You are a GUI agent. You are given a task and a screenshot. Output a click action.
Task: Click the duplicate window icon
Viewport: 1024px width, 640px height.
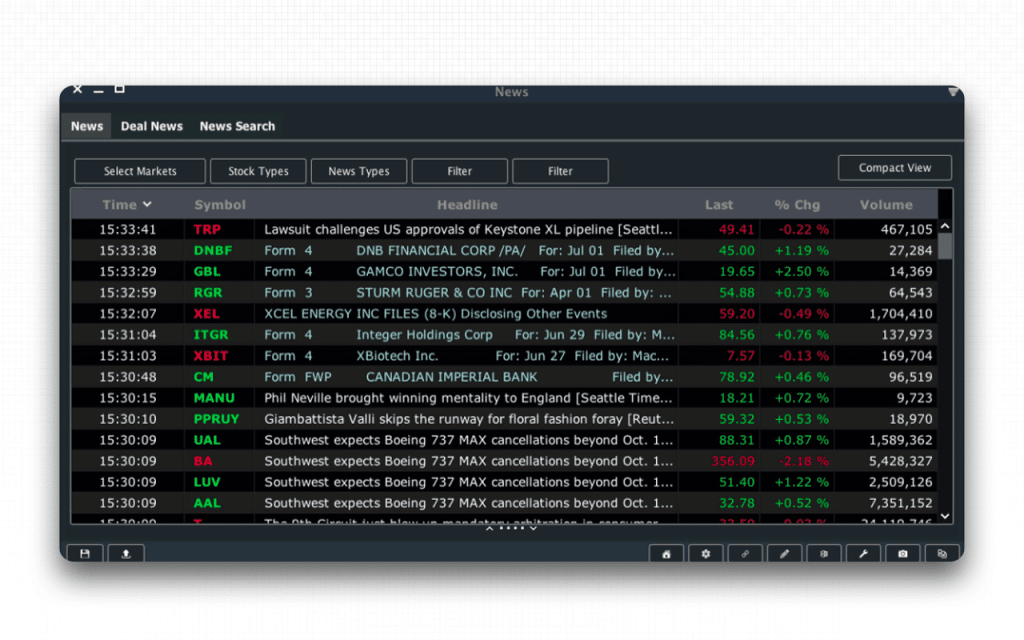[942, 554]
